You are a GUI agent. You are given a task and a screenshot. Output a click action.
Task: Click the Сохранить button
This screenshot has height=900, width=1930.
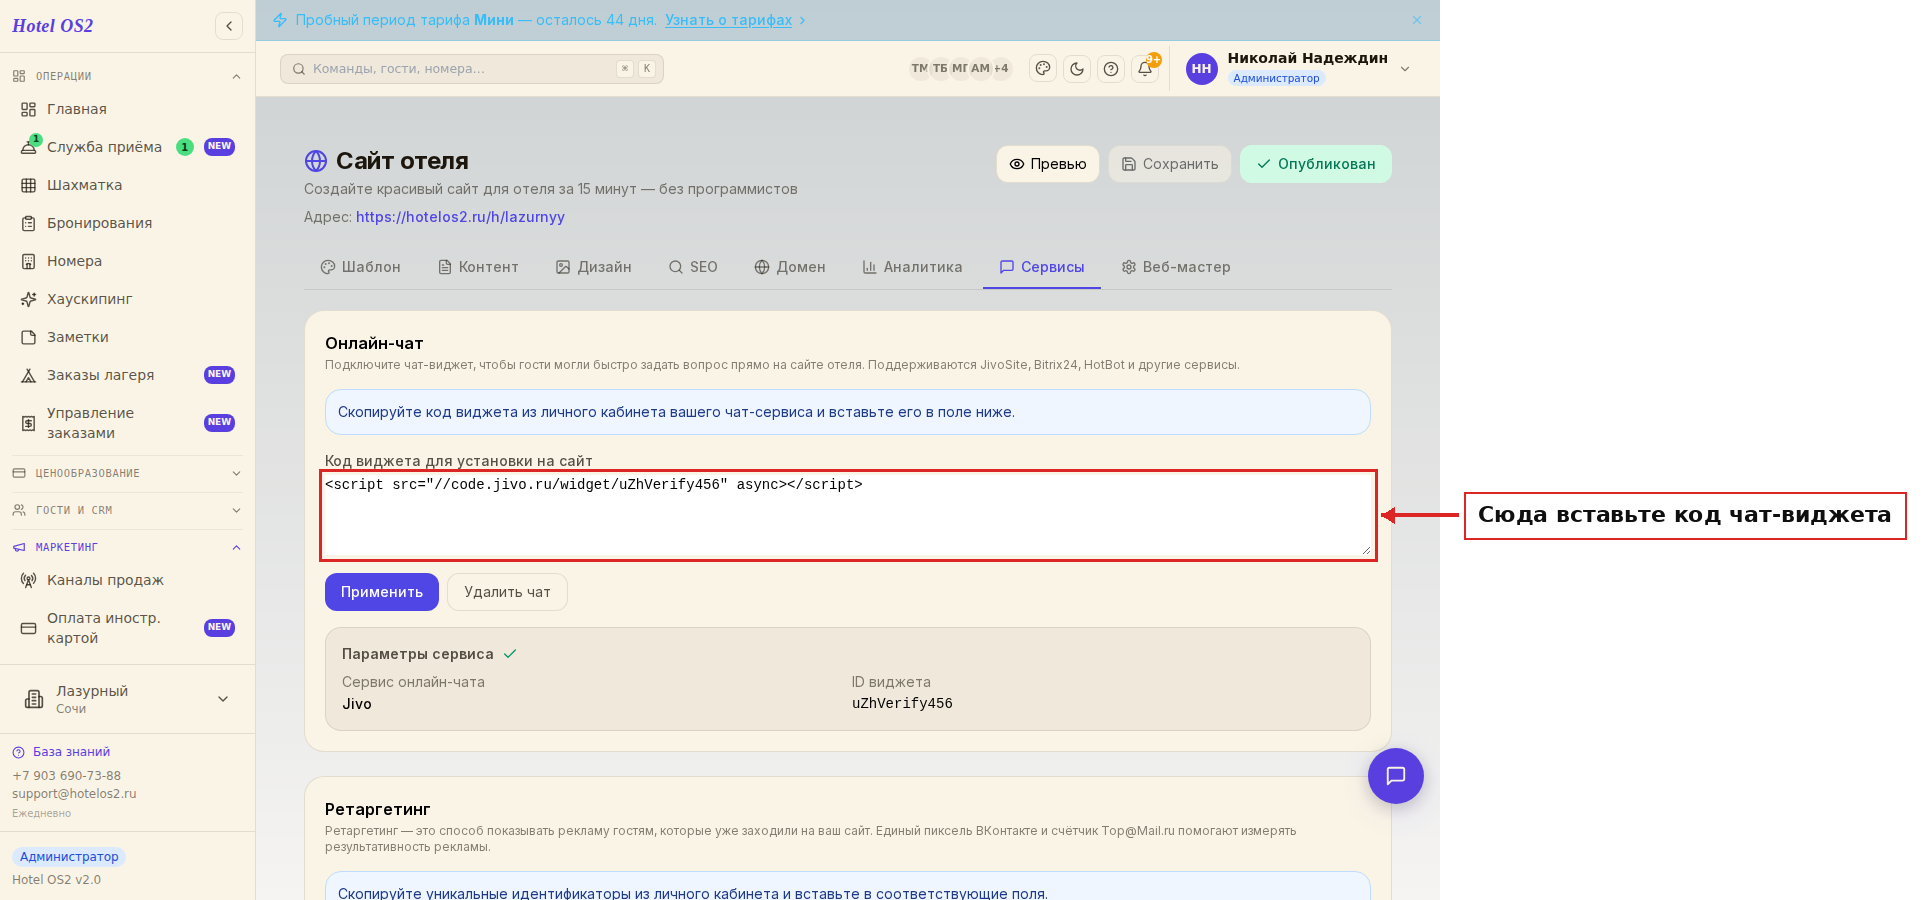pyautogui.click(x=1170, y=164)
